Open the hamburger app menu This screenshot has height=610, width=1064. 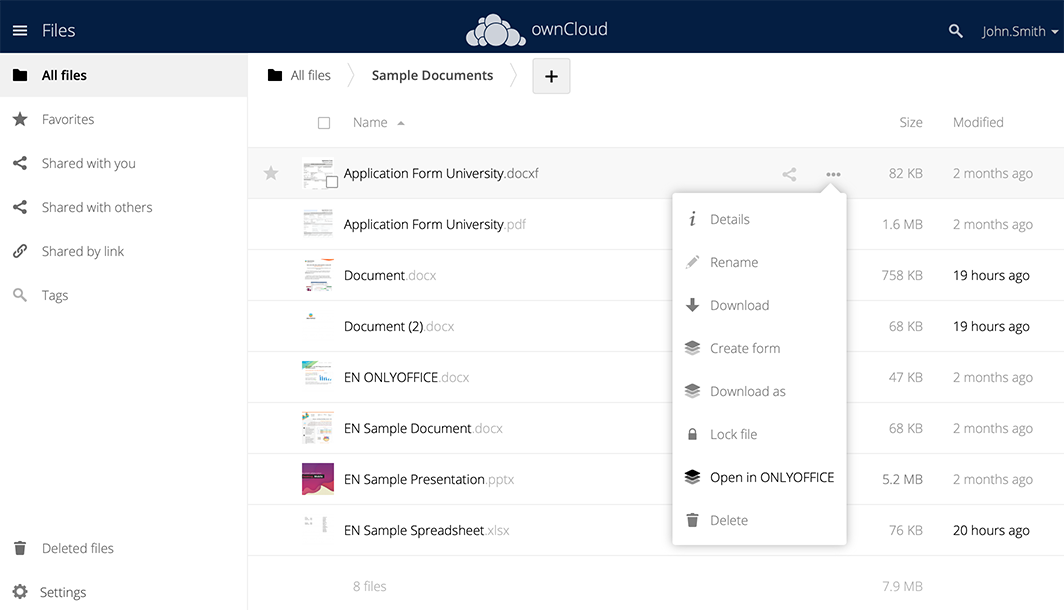point(20,31)
